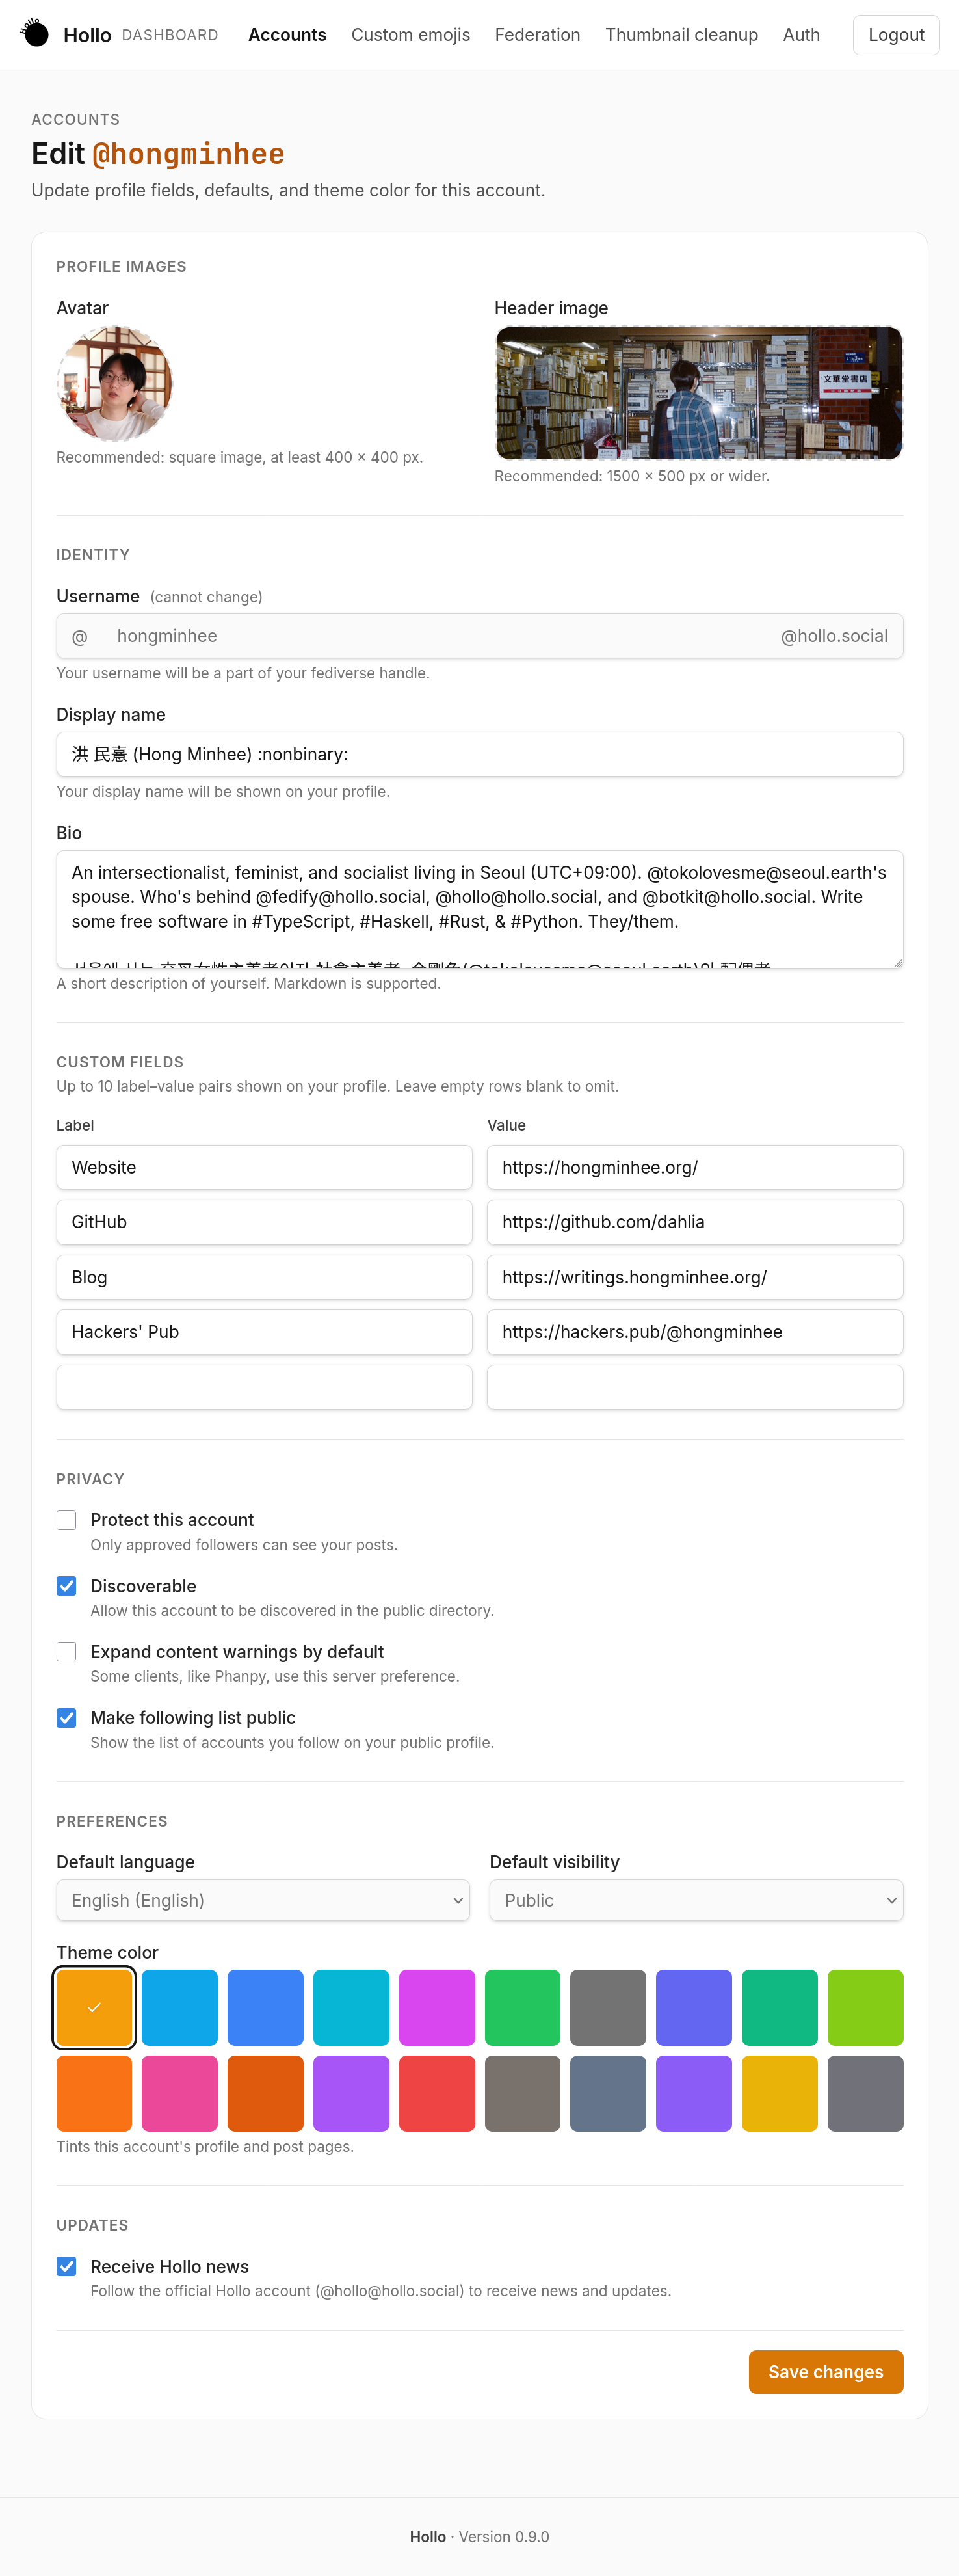
Task: Open the Default language dropdown
Action: click(264, 1900)
